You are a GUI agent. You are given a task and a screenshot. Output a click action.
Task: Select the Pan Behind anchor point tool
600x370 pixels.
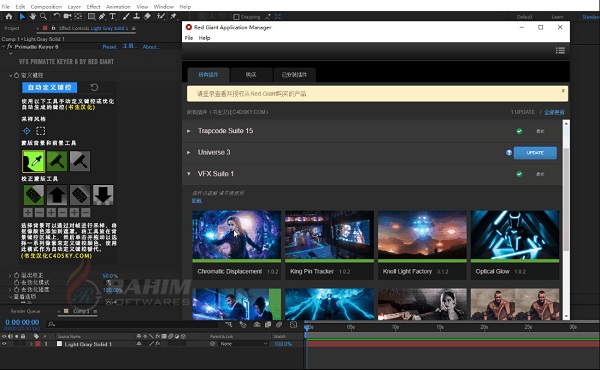click(x=78, y=16)
